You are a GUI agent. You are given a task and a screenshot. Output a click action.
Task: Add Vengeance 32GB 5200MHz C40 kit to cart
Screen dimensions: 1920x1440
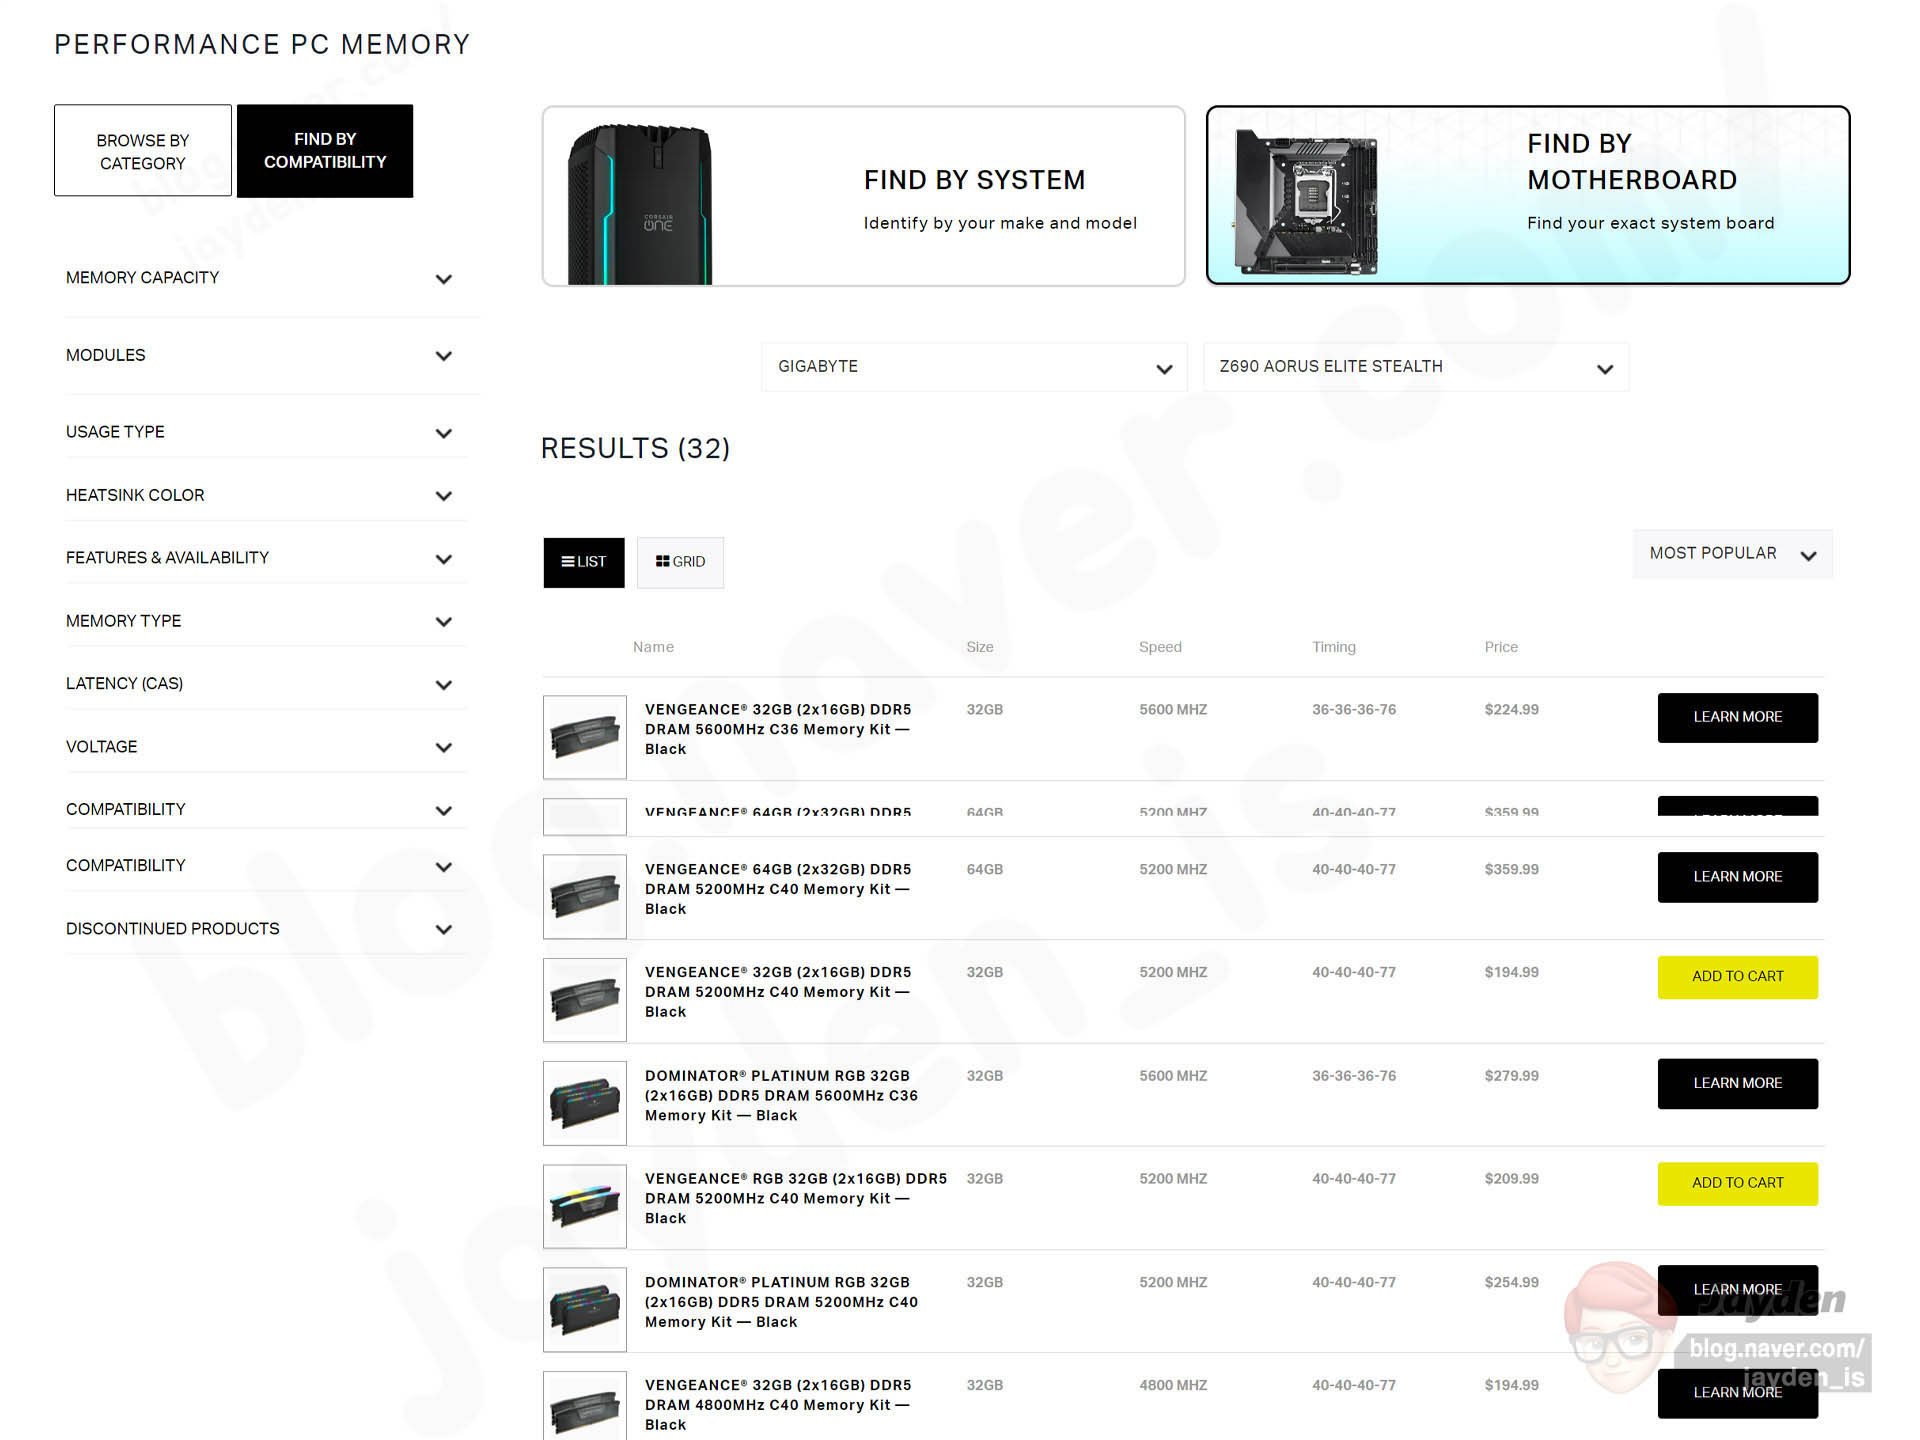click(x=1738, y=977)
